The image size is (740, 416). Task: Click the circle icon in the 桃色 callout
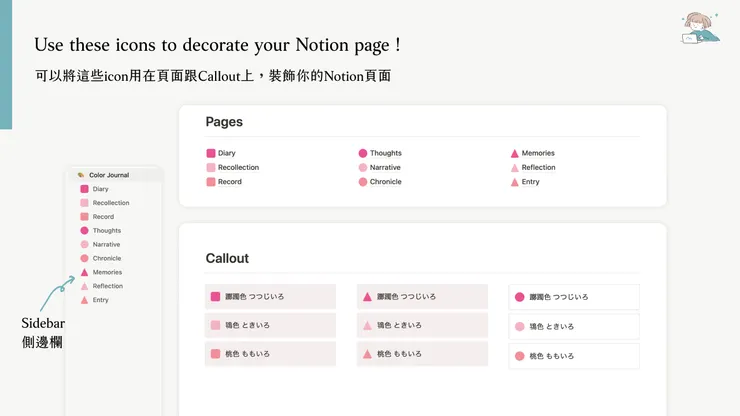coord(520,356)
